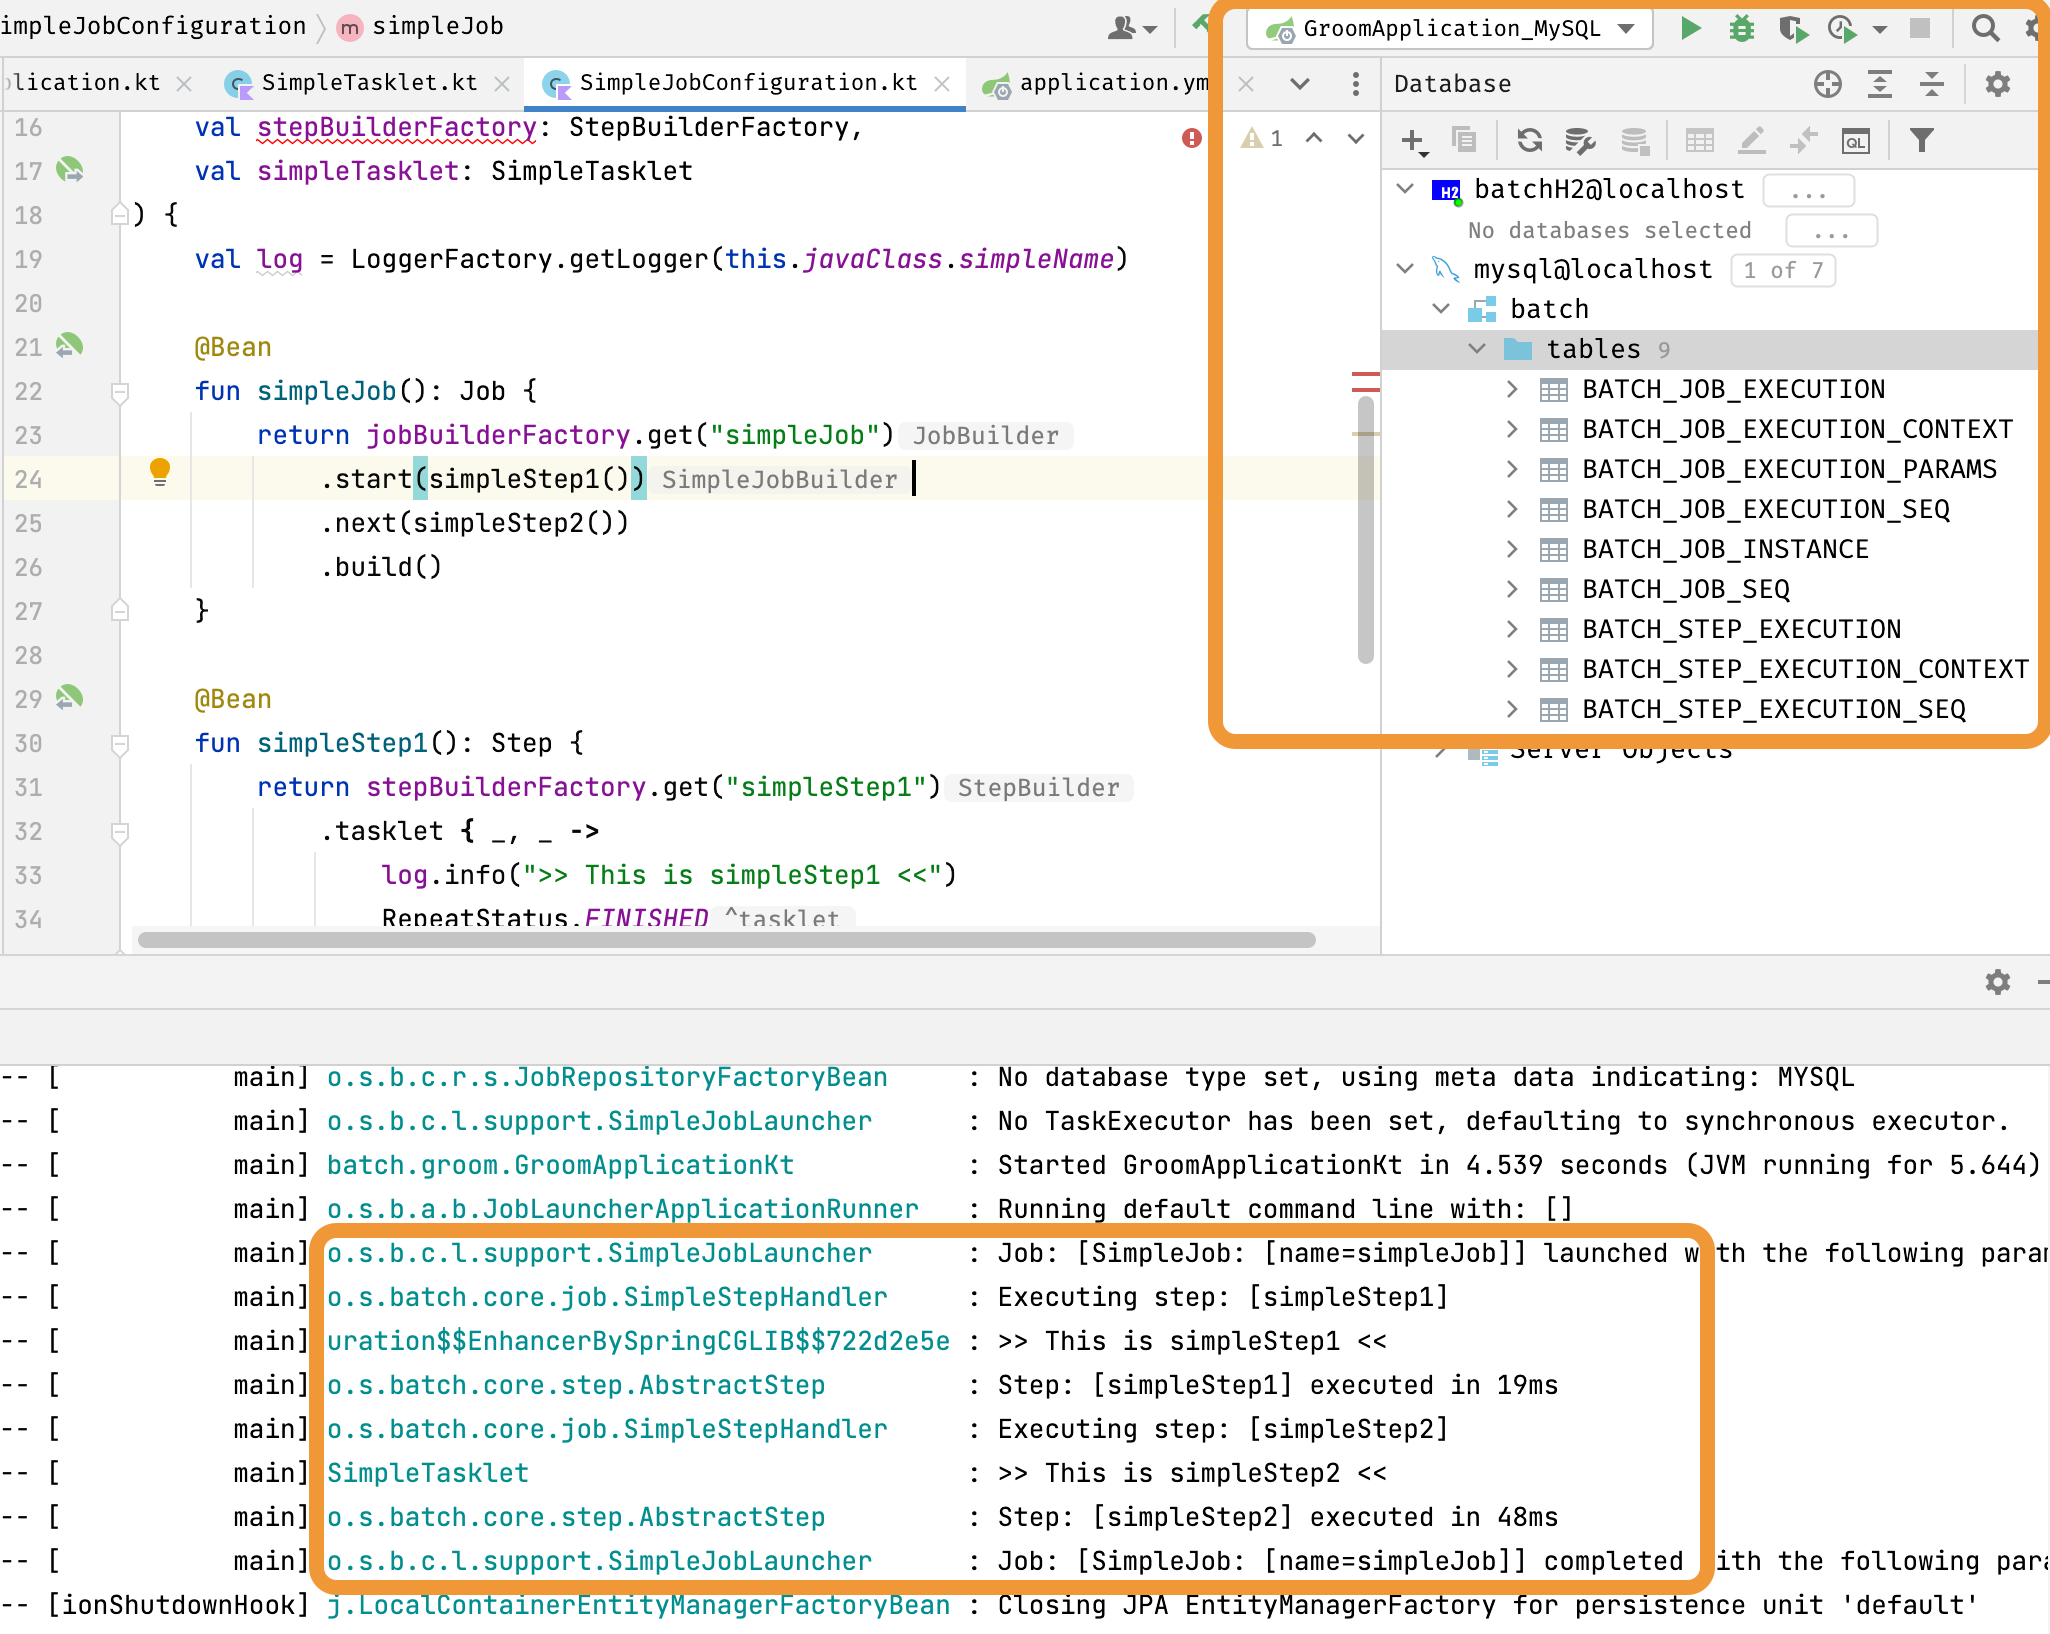Click the '1 of 7' schema selector

pyautogui.click(x=1783, y=270)
